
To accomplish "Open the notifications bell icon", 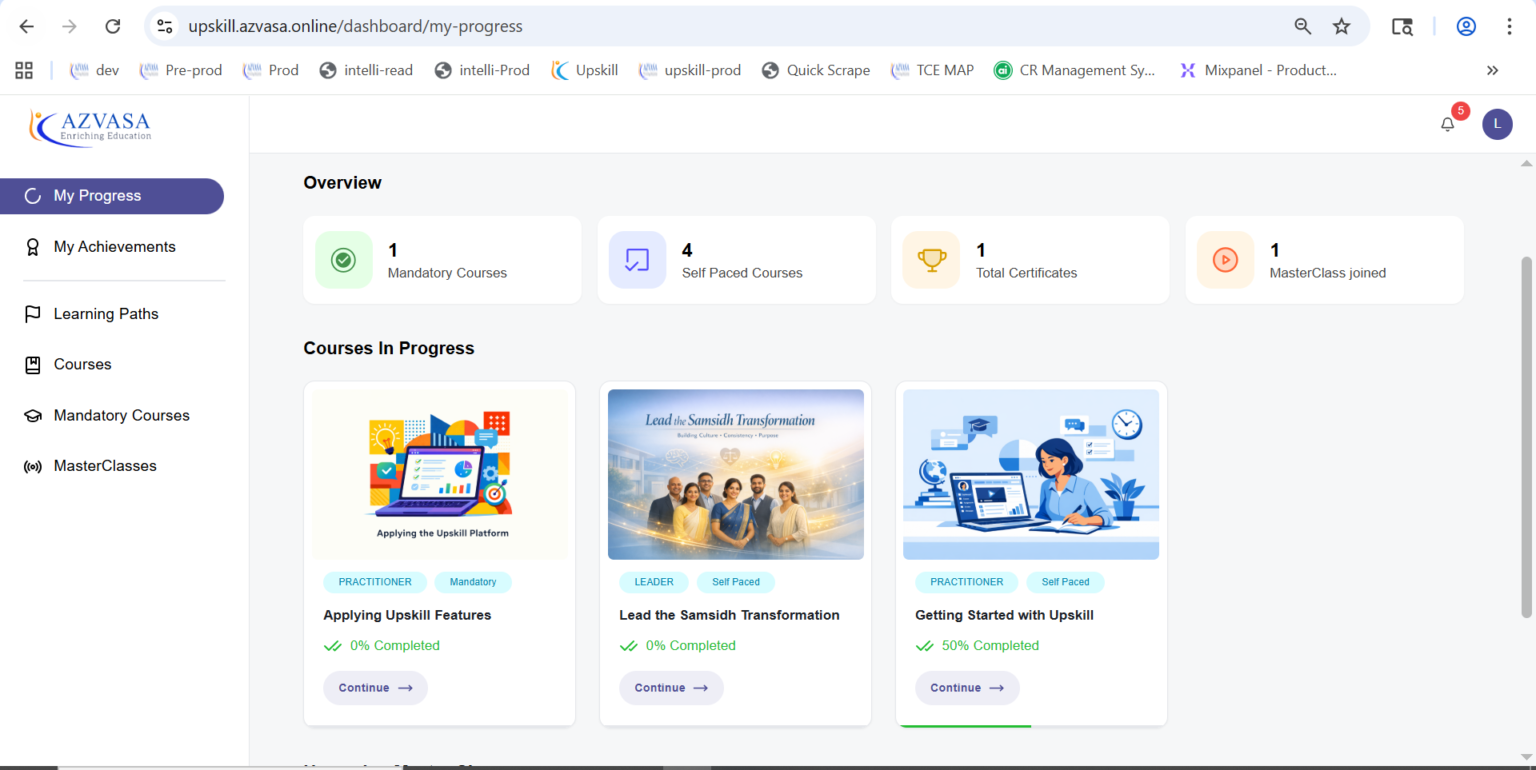I will click(1447, 124).
